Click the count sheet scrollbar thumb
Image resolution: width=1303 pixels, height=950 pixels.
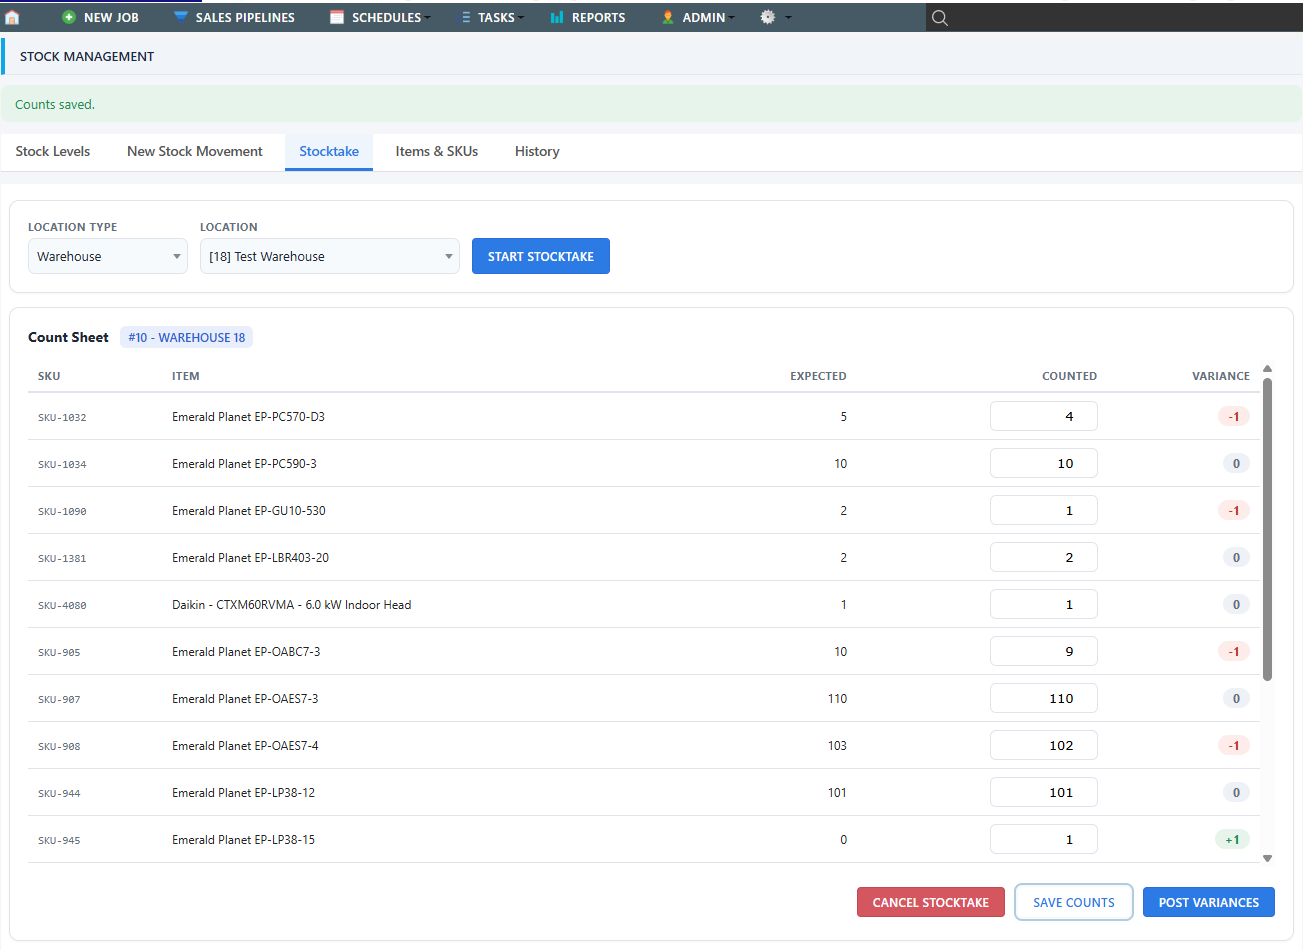tap(1267, 529)
